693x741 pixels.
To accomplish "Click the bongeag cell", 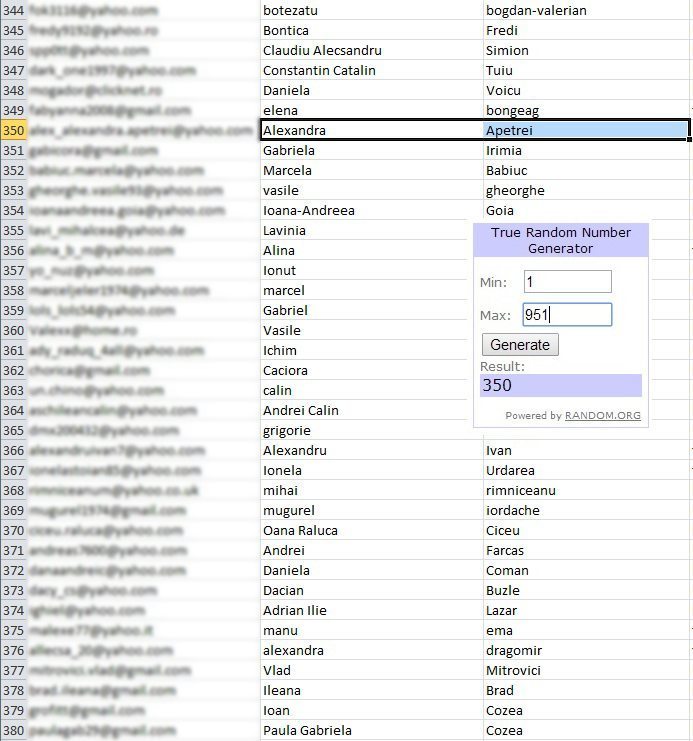I will point(586,111).
